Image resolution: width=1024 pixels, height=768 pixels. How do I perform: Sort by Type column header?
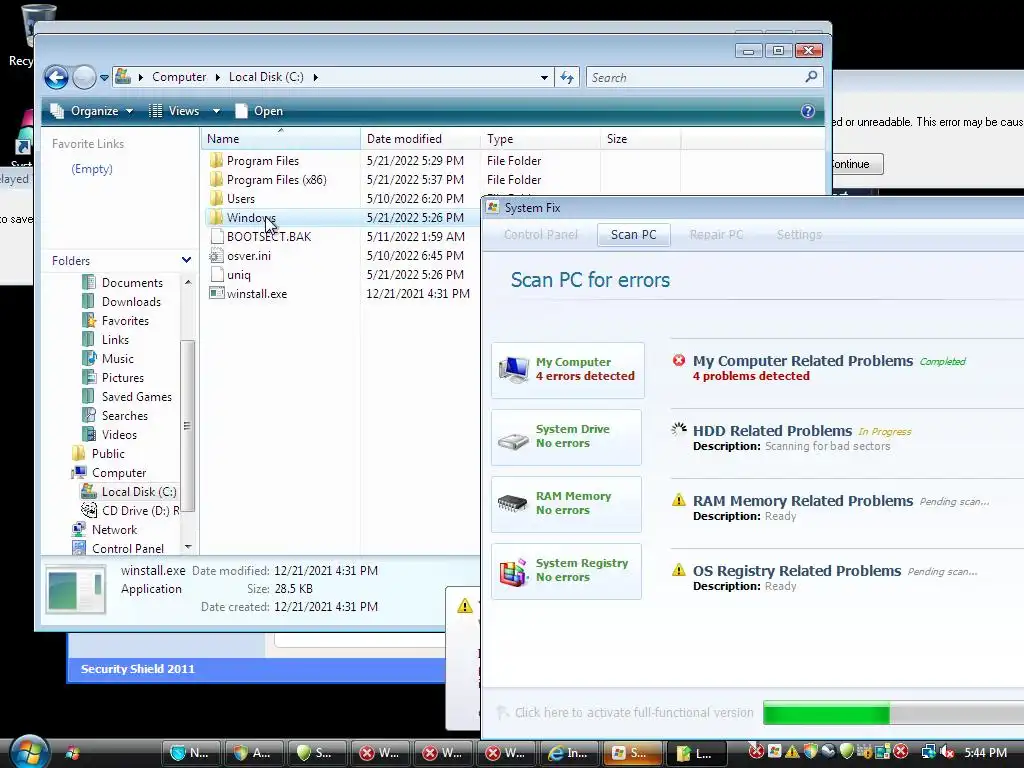tap(540, 138)
